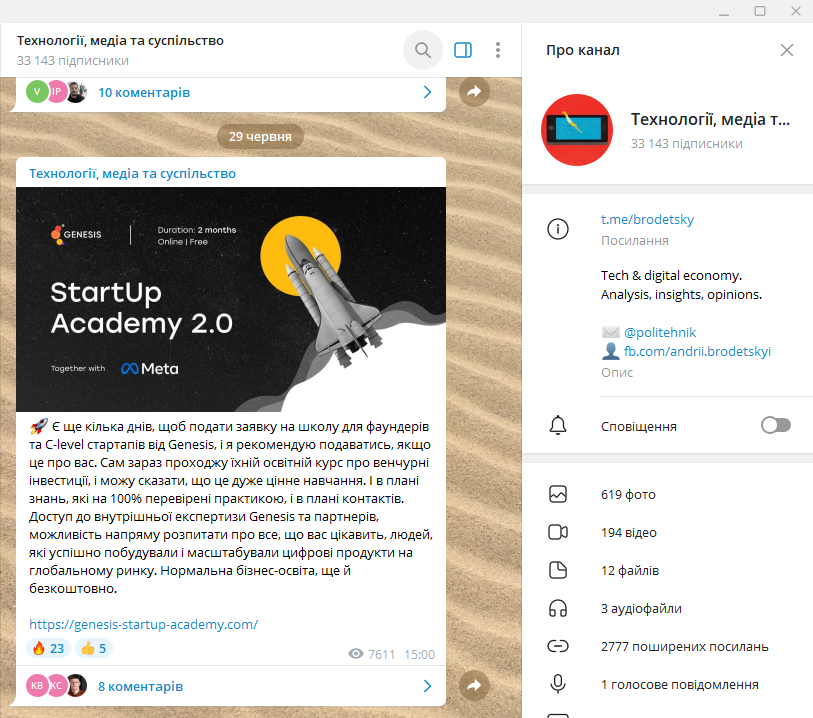Image resolution: width=813 pixels, height=718 pixels.
Task: Open the channel profile picture
Action: tap(577, 130)
